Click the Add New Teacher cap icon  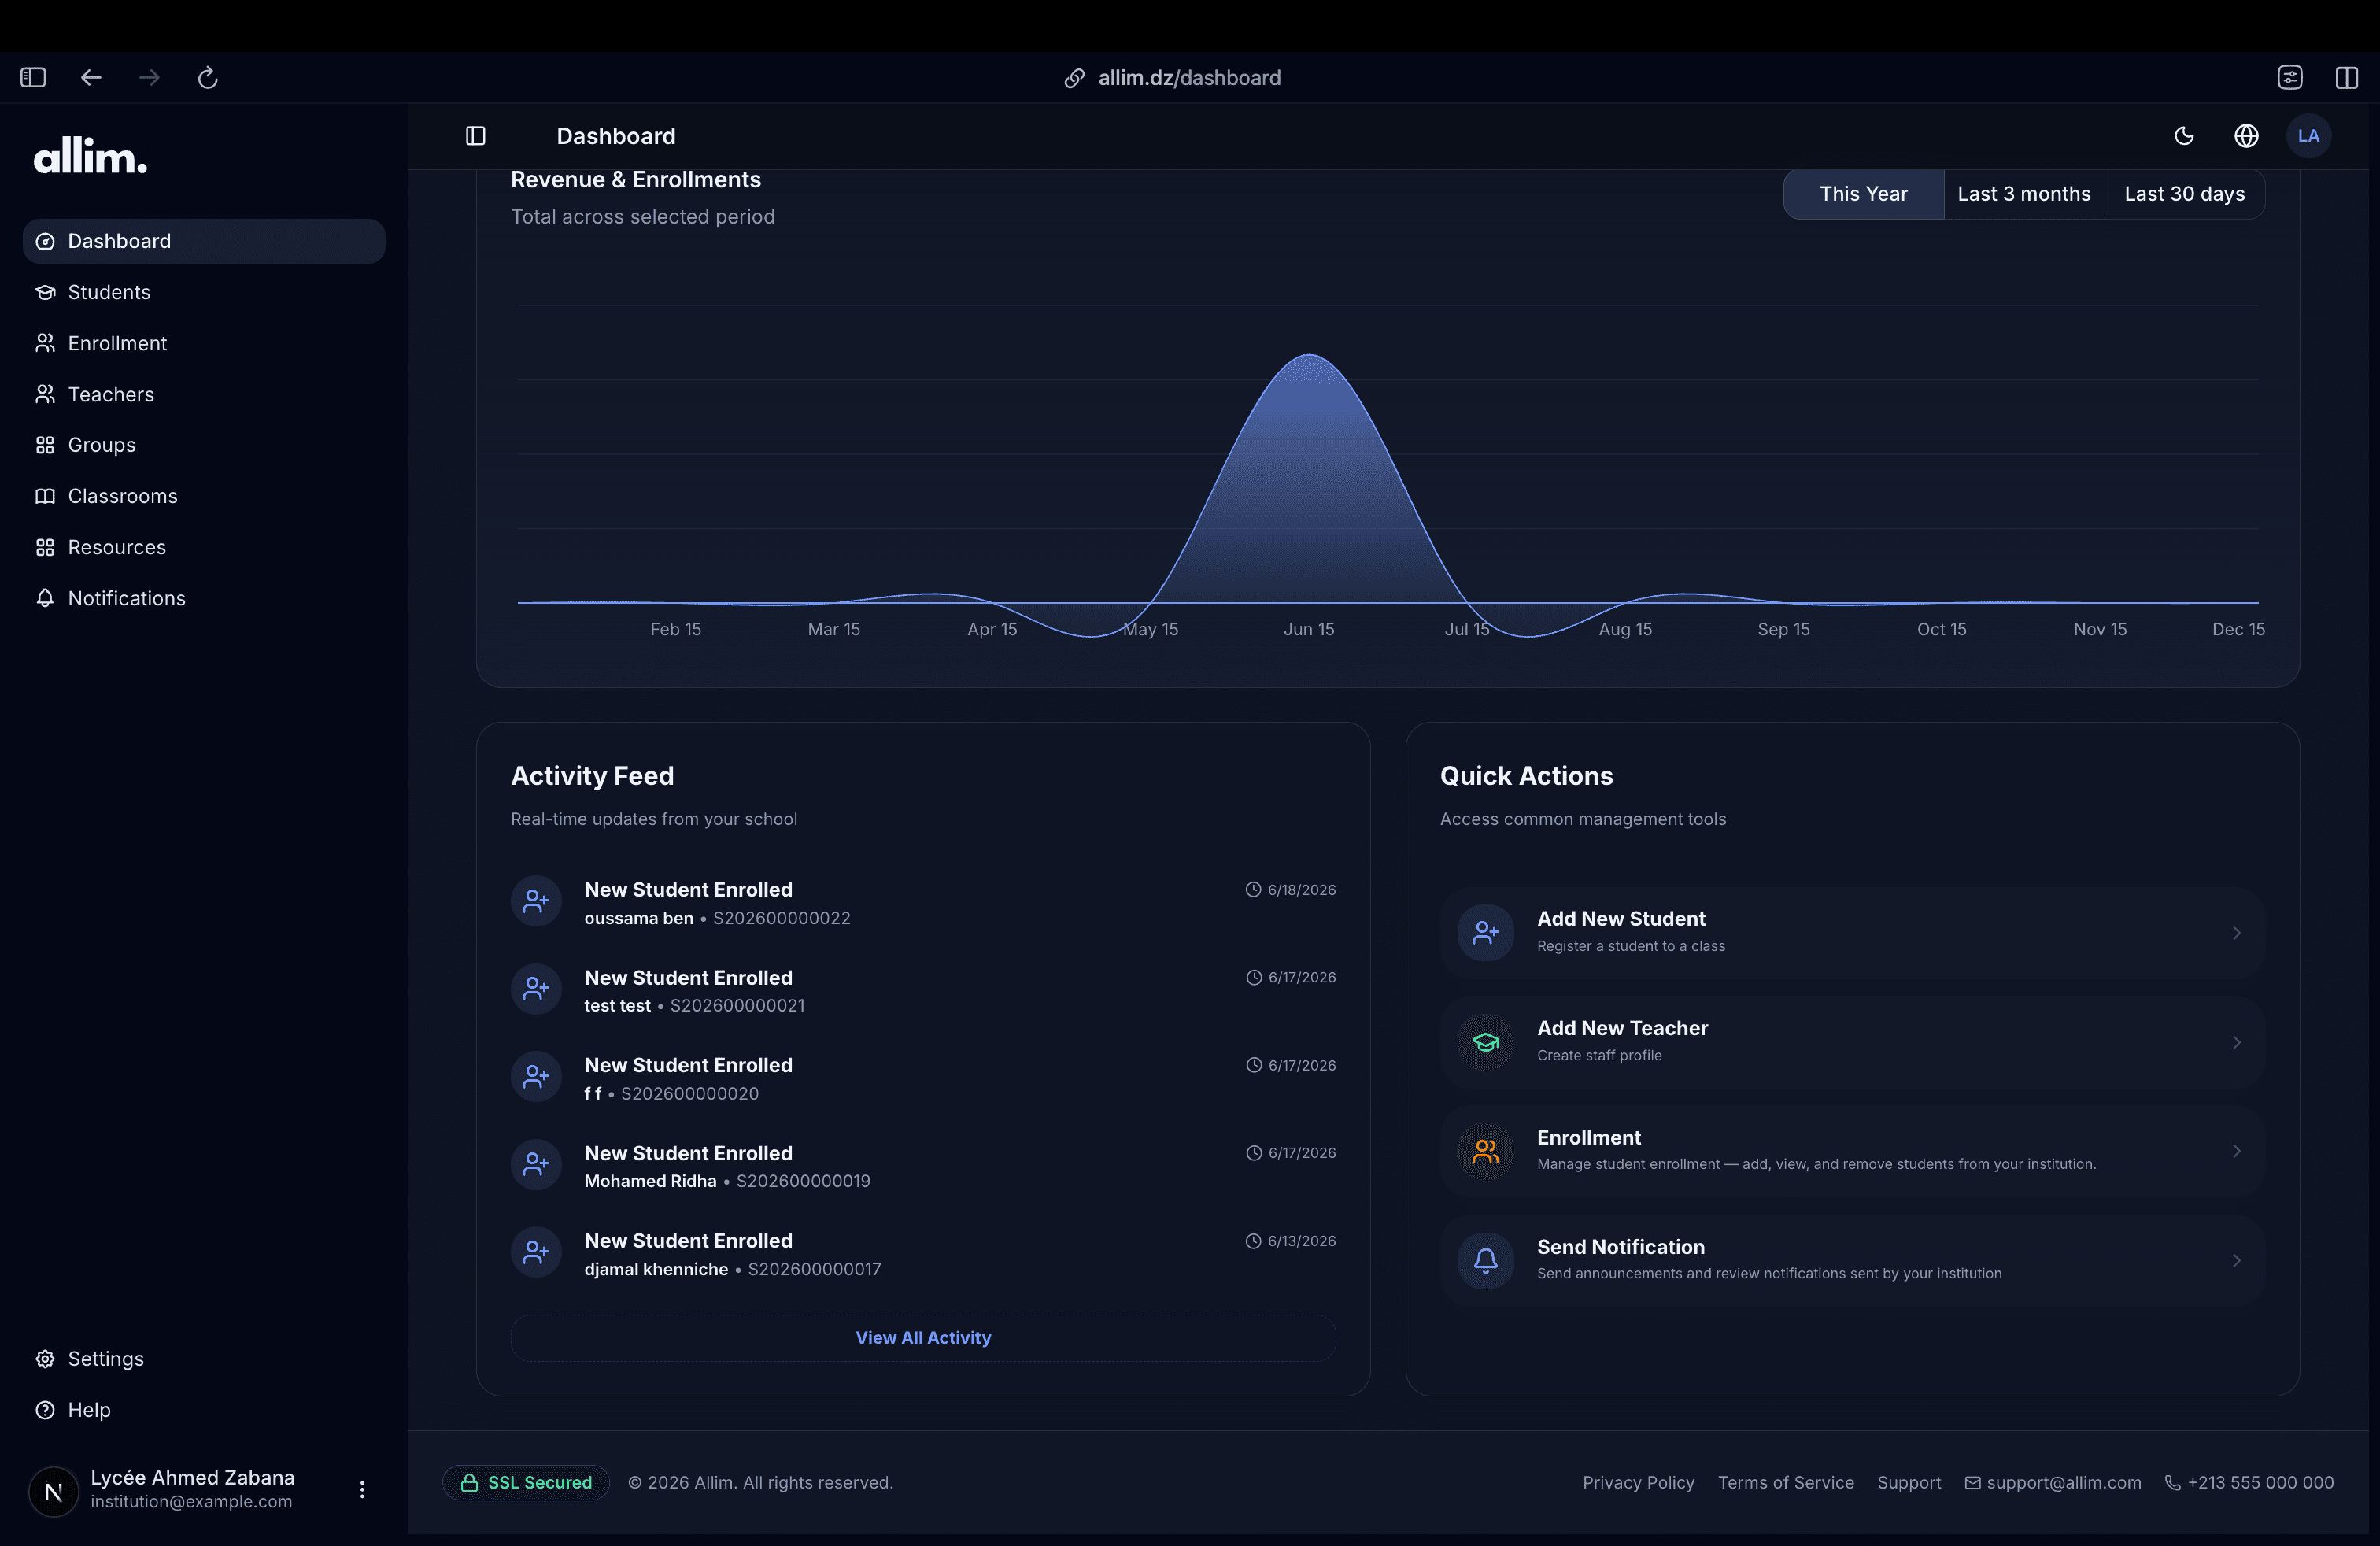(x=1485, y=1041)
